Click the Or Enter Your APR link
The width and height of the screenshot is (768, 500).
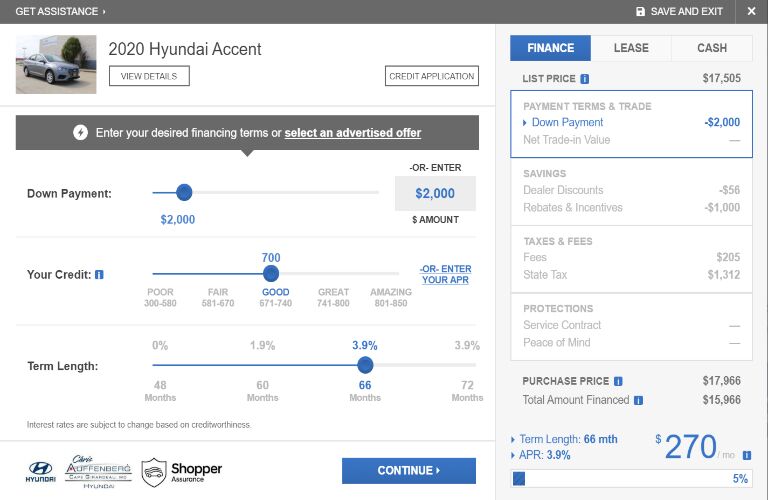(445, 274)
